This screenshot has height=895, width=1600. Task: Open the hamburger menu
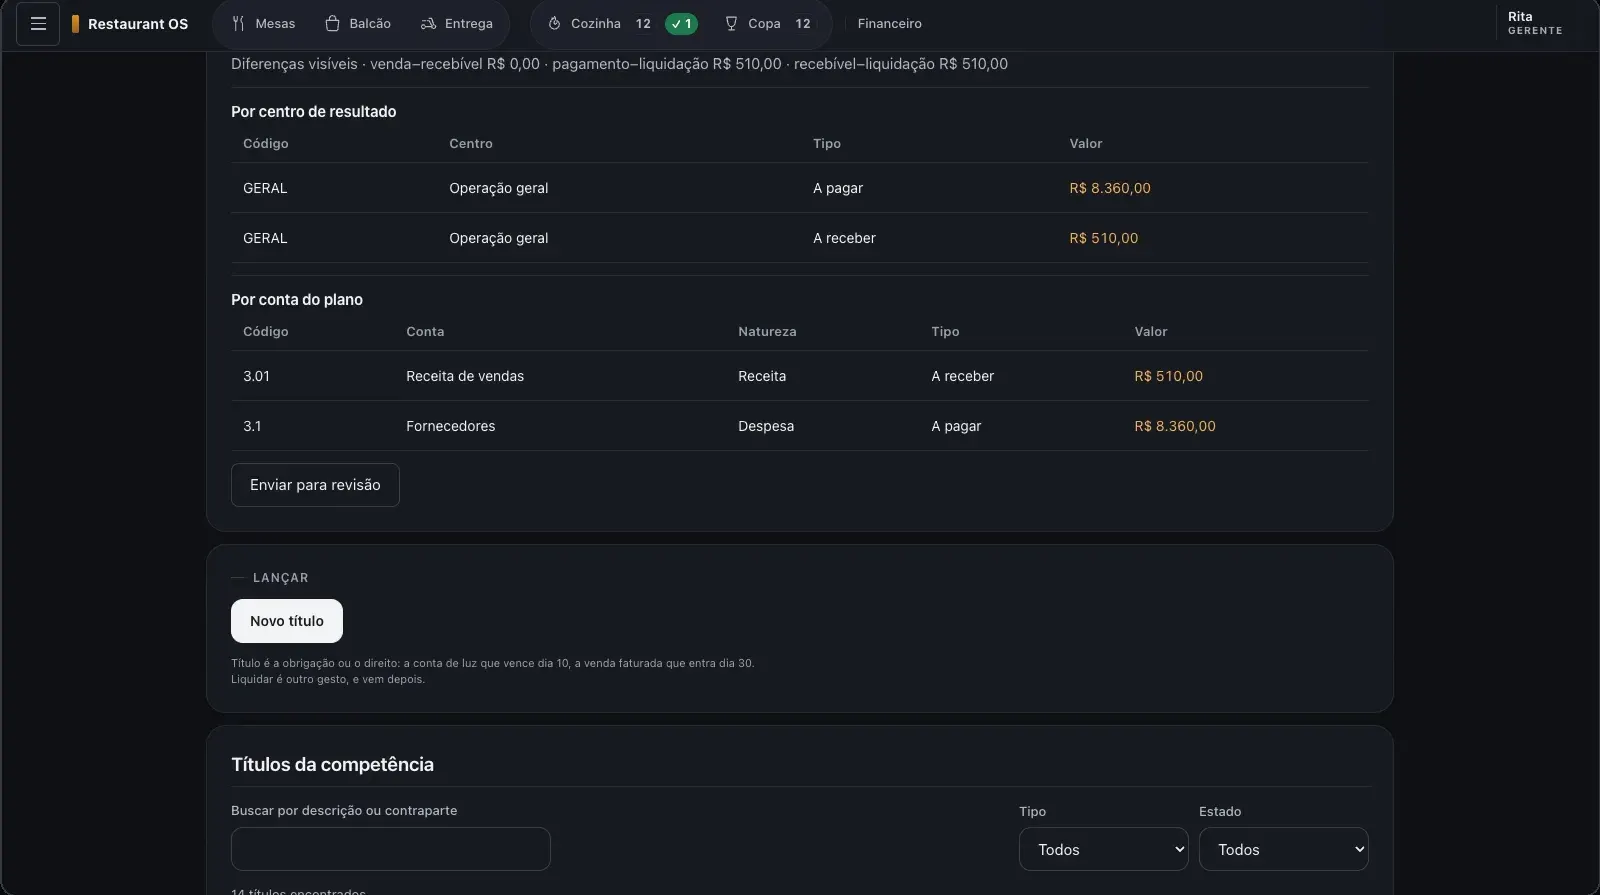coord(38,24)
